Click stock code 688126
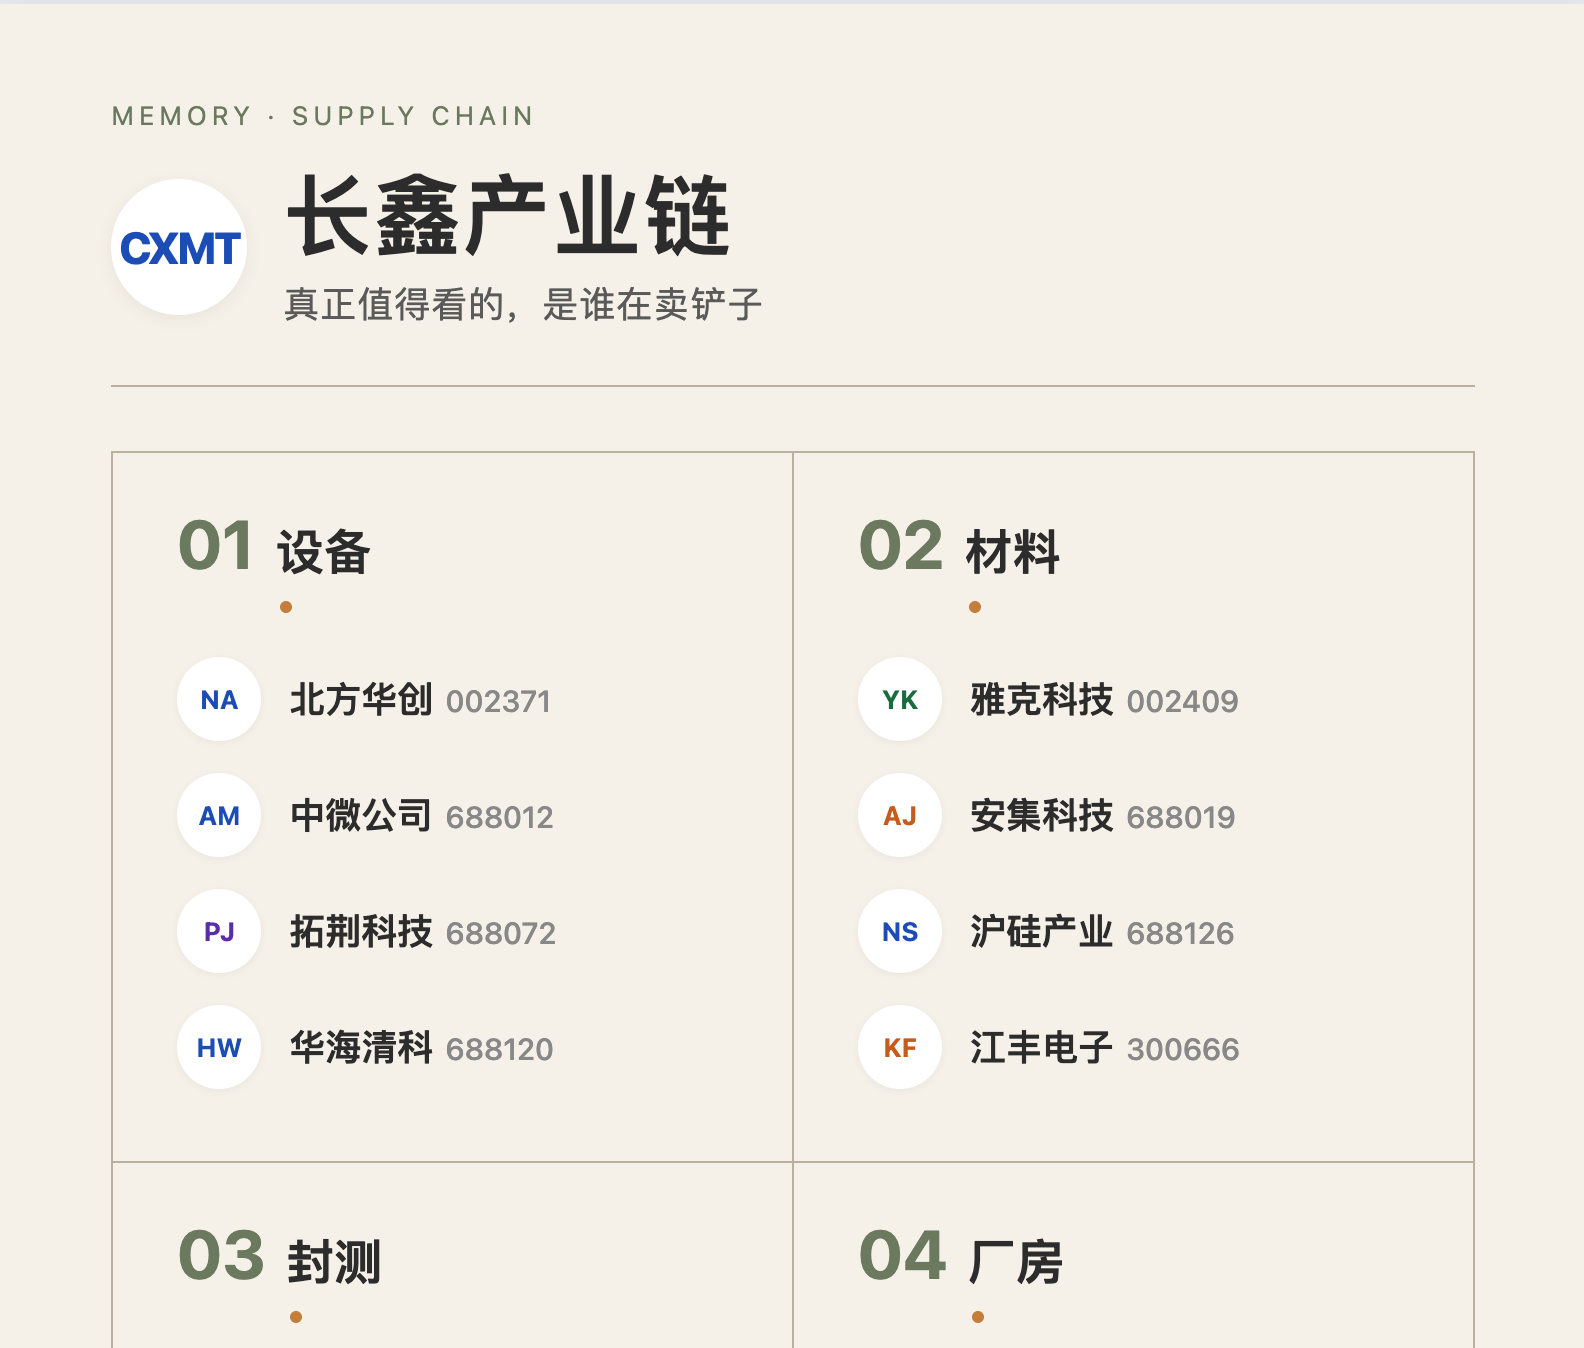This screenshot has width=1584, height=1348. coord(1181,934)
